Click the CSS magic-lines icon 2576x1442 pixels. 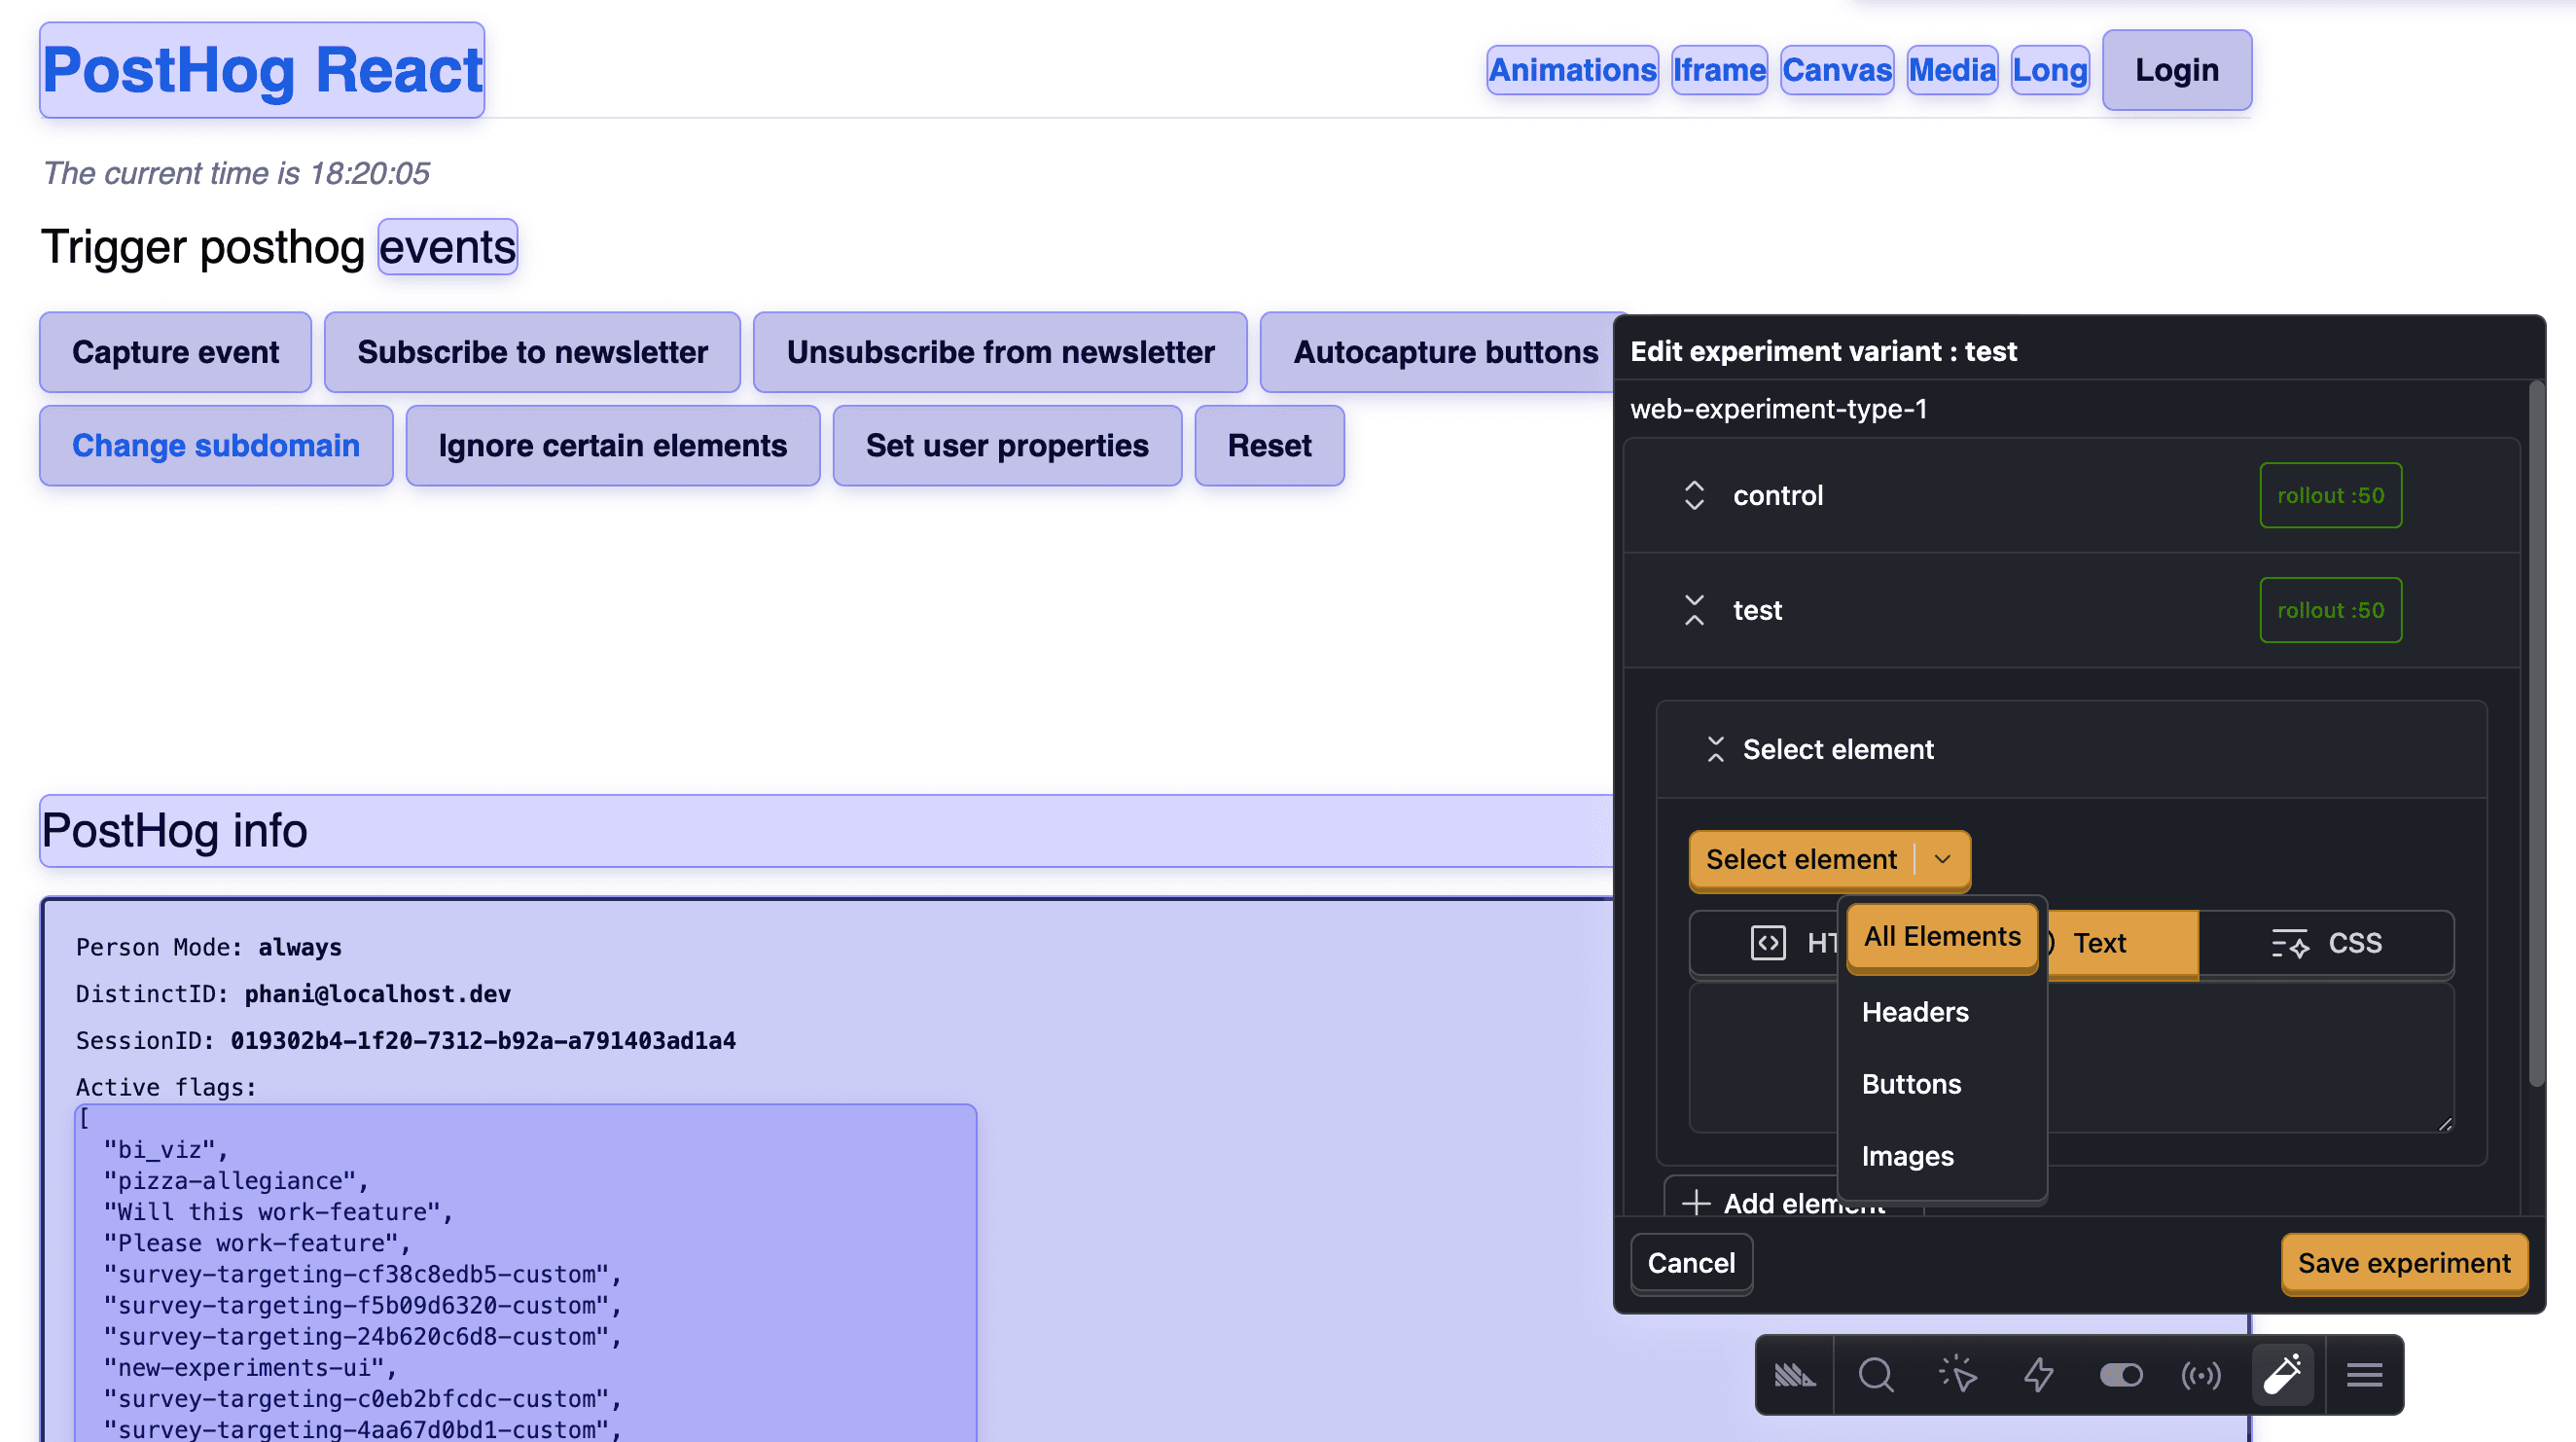pyautogui.click(x=2289, y=943)
